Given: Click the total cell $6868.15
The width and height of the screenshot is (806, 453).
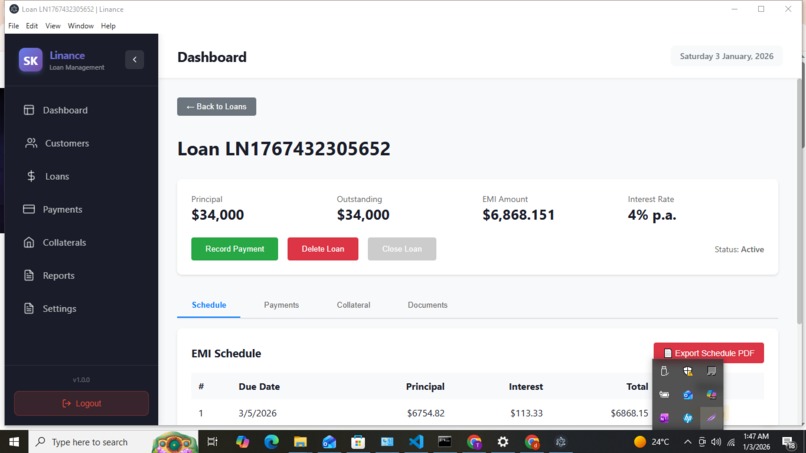Looking at the screenshot, I should click(629, 413).
